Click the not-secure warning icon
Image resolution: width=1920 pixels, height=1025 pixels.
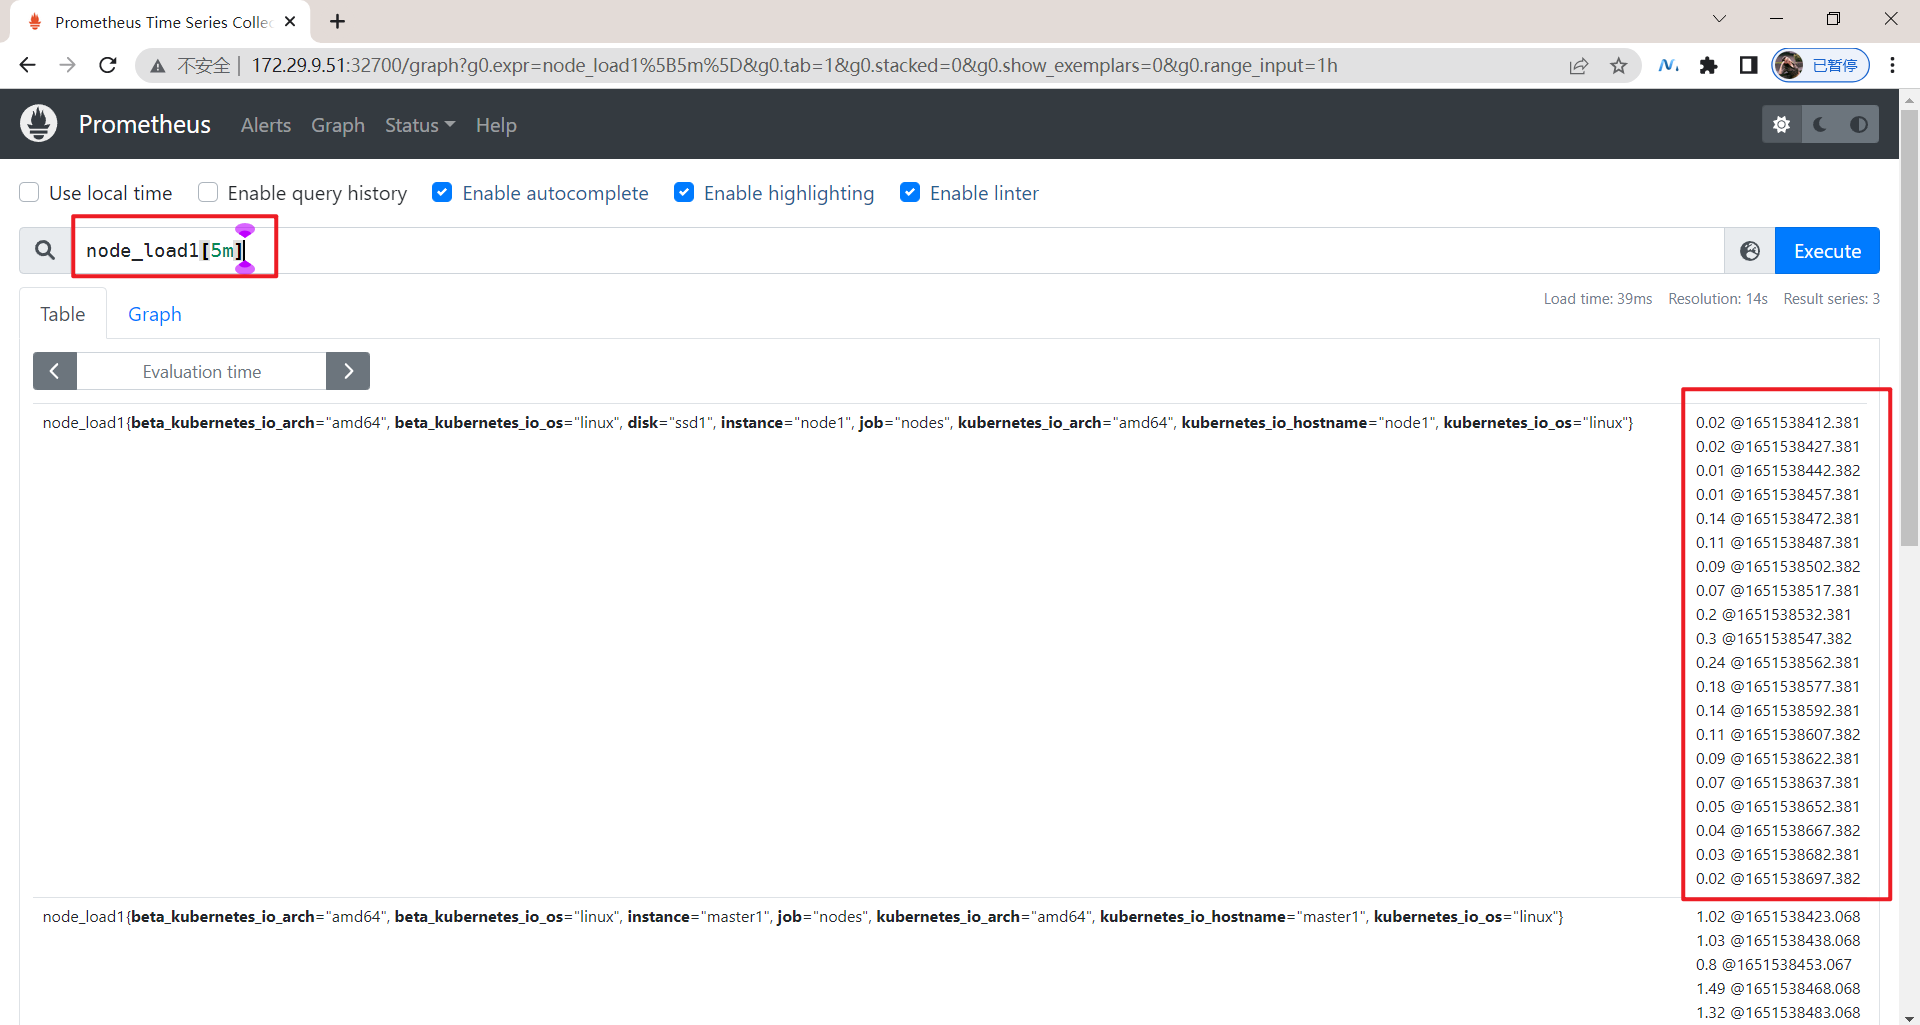coord(158,66)
